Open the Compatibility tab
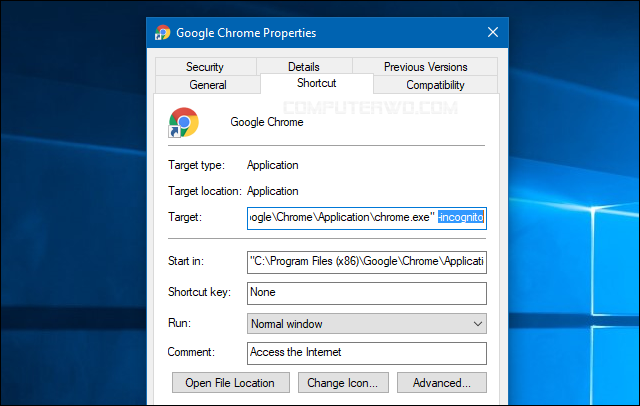The width and height of the screenshot is (640, 406). click(x=435, y=85)
